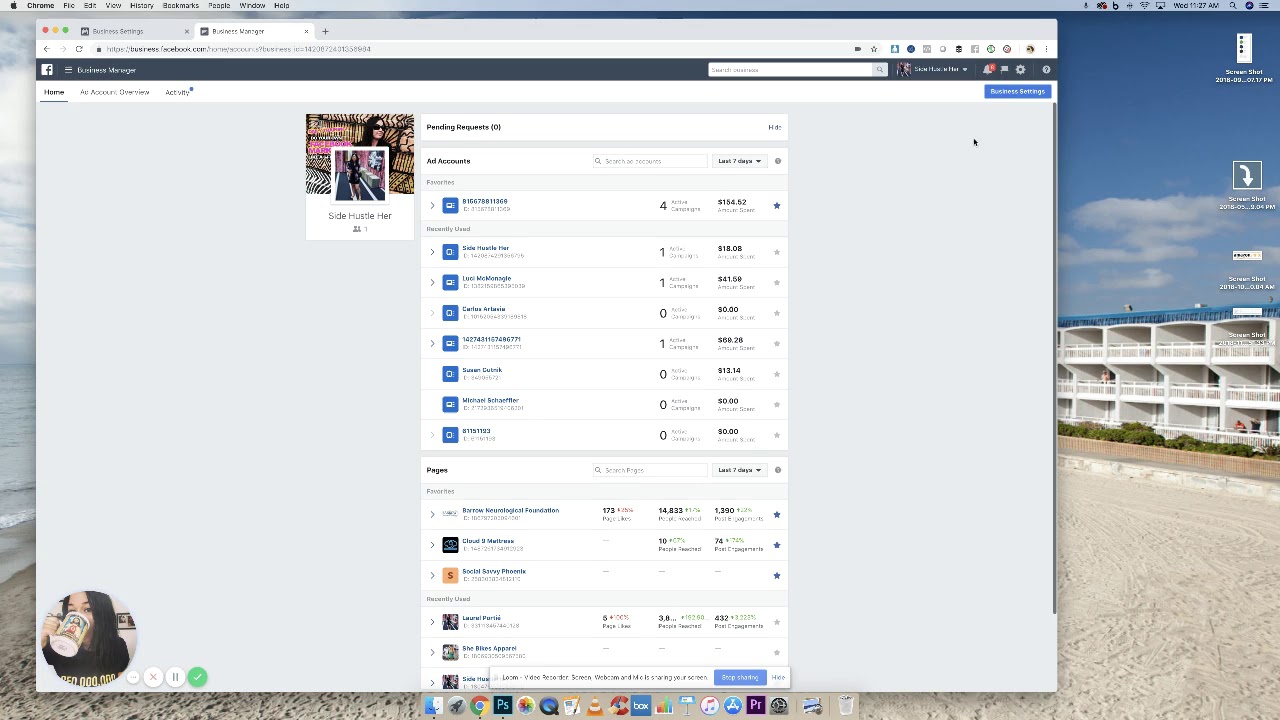Open the She Bikes Apparel page link
The width and height of the screenshot is (1280, 720).
489,648
